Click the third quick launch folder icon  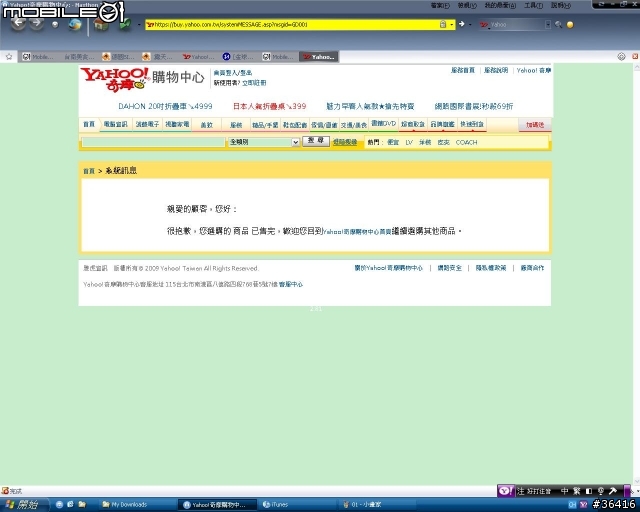click(82, 505)
